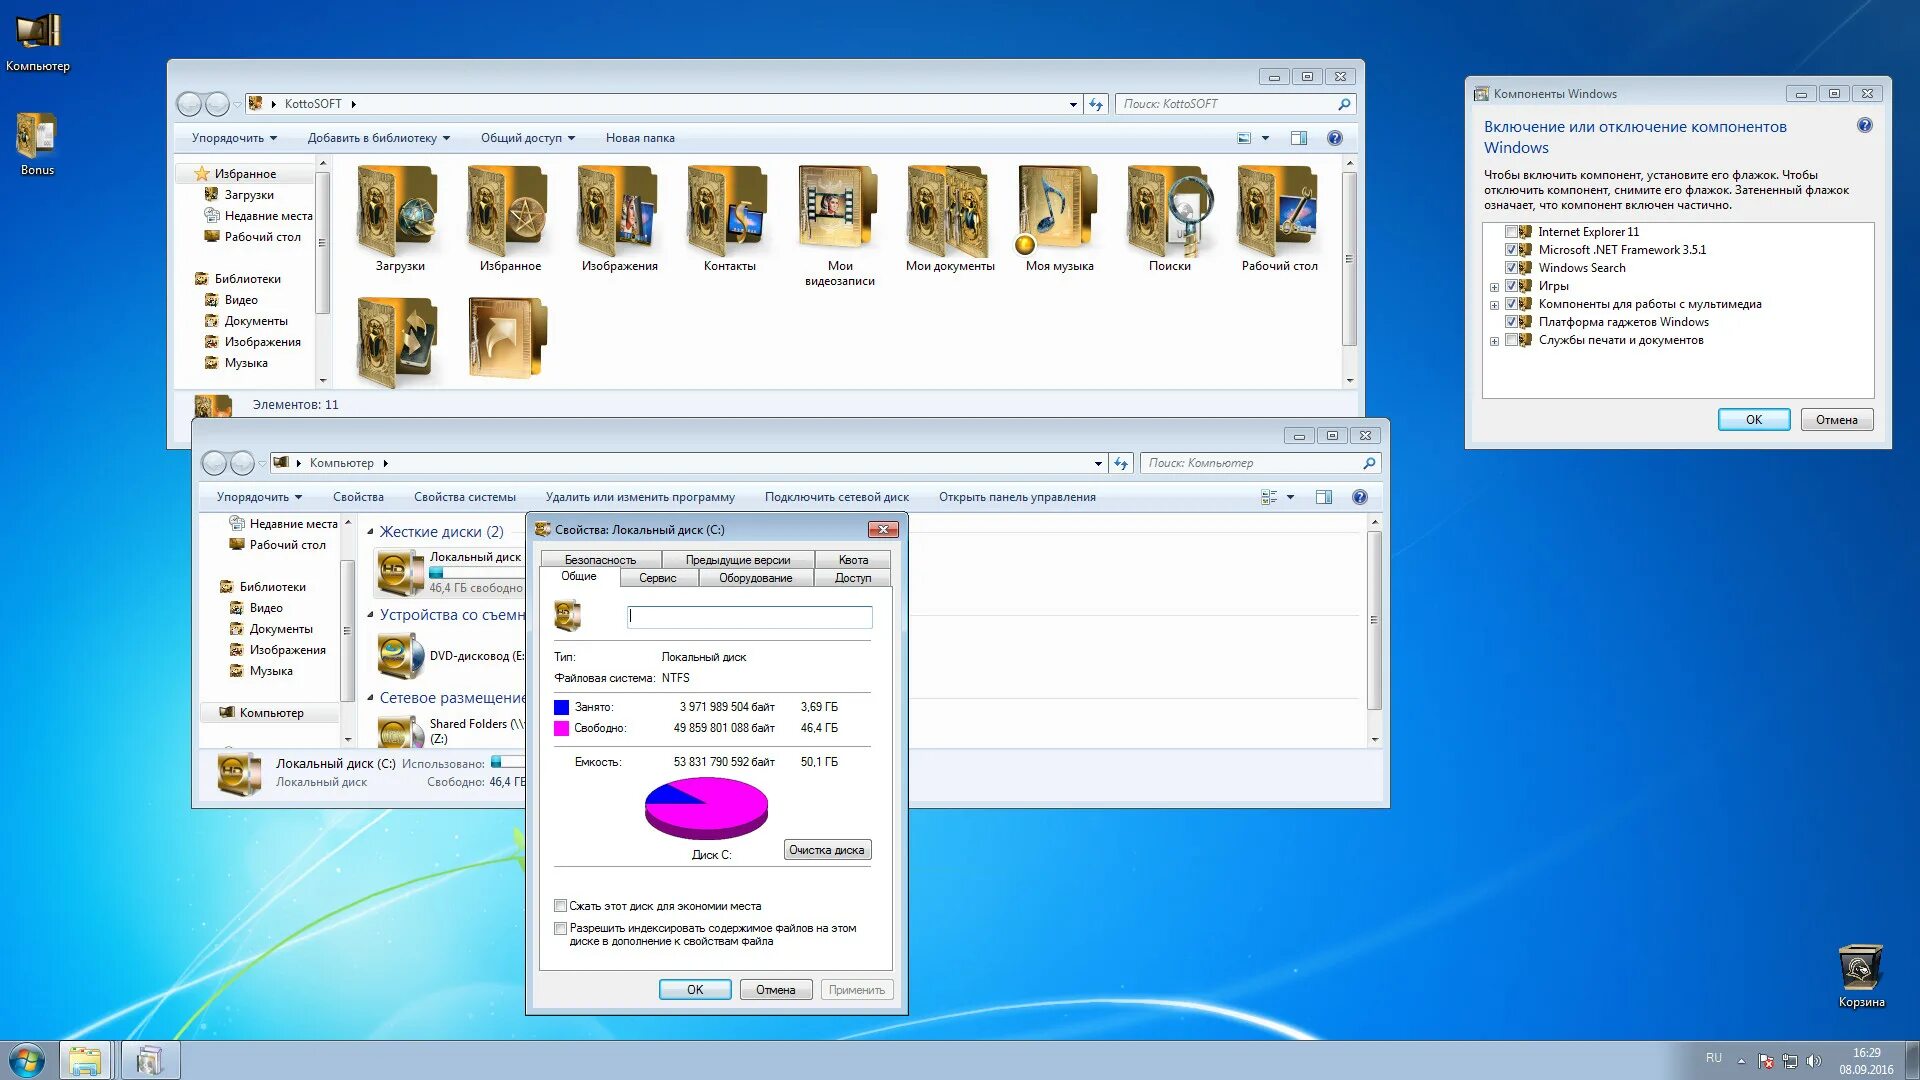Expand the Игры component tree node
The image size is (1920, 1080).
pyautogui.click(x=1494, y=287)
